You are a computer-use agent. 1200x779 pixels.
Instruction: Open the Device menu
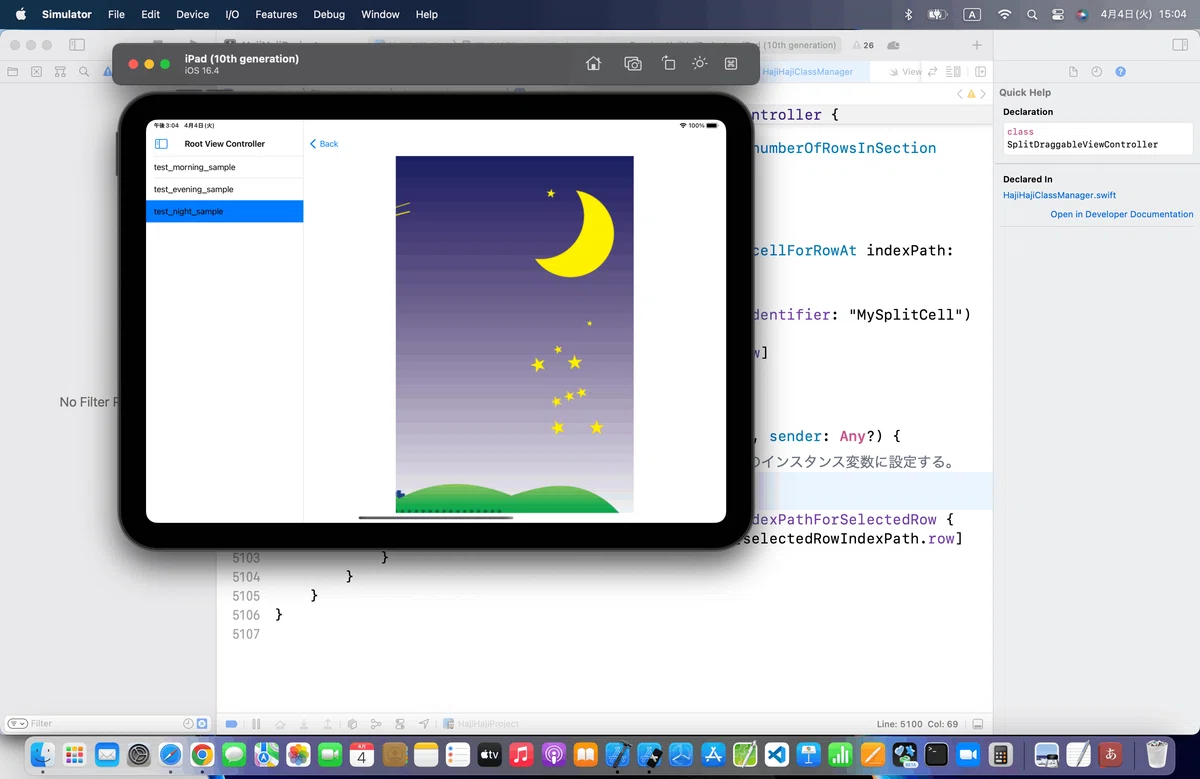(x=192, y=14)
